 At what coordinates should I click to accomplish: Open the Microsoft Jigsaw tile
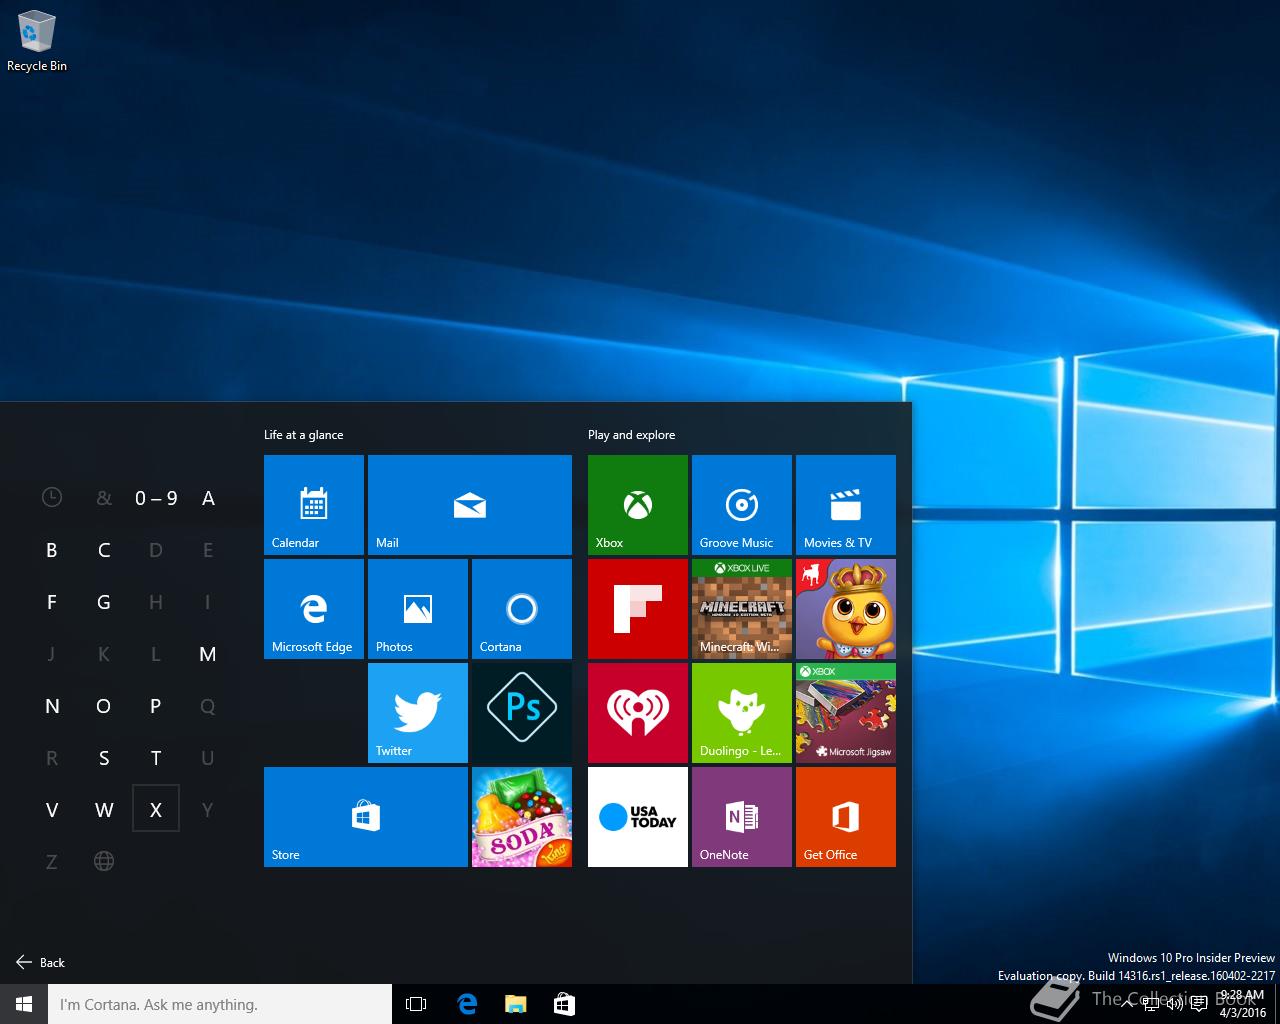click(846, 713)
